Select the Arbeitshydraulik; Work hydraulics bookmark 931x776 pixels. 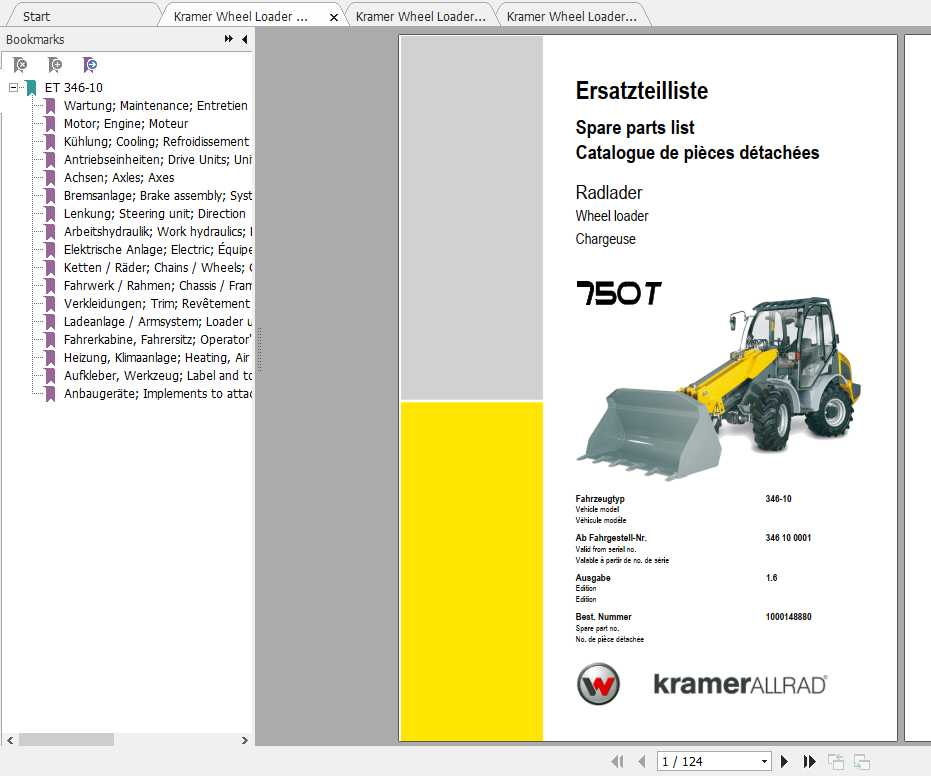[x=158, y=232]
